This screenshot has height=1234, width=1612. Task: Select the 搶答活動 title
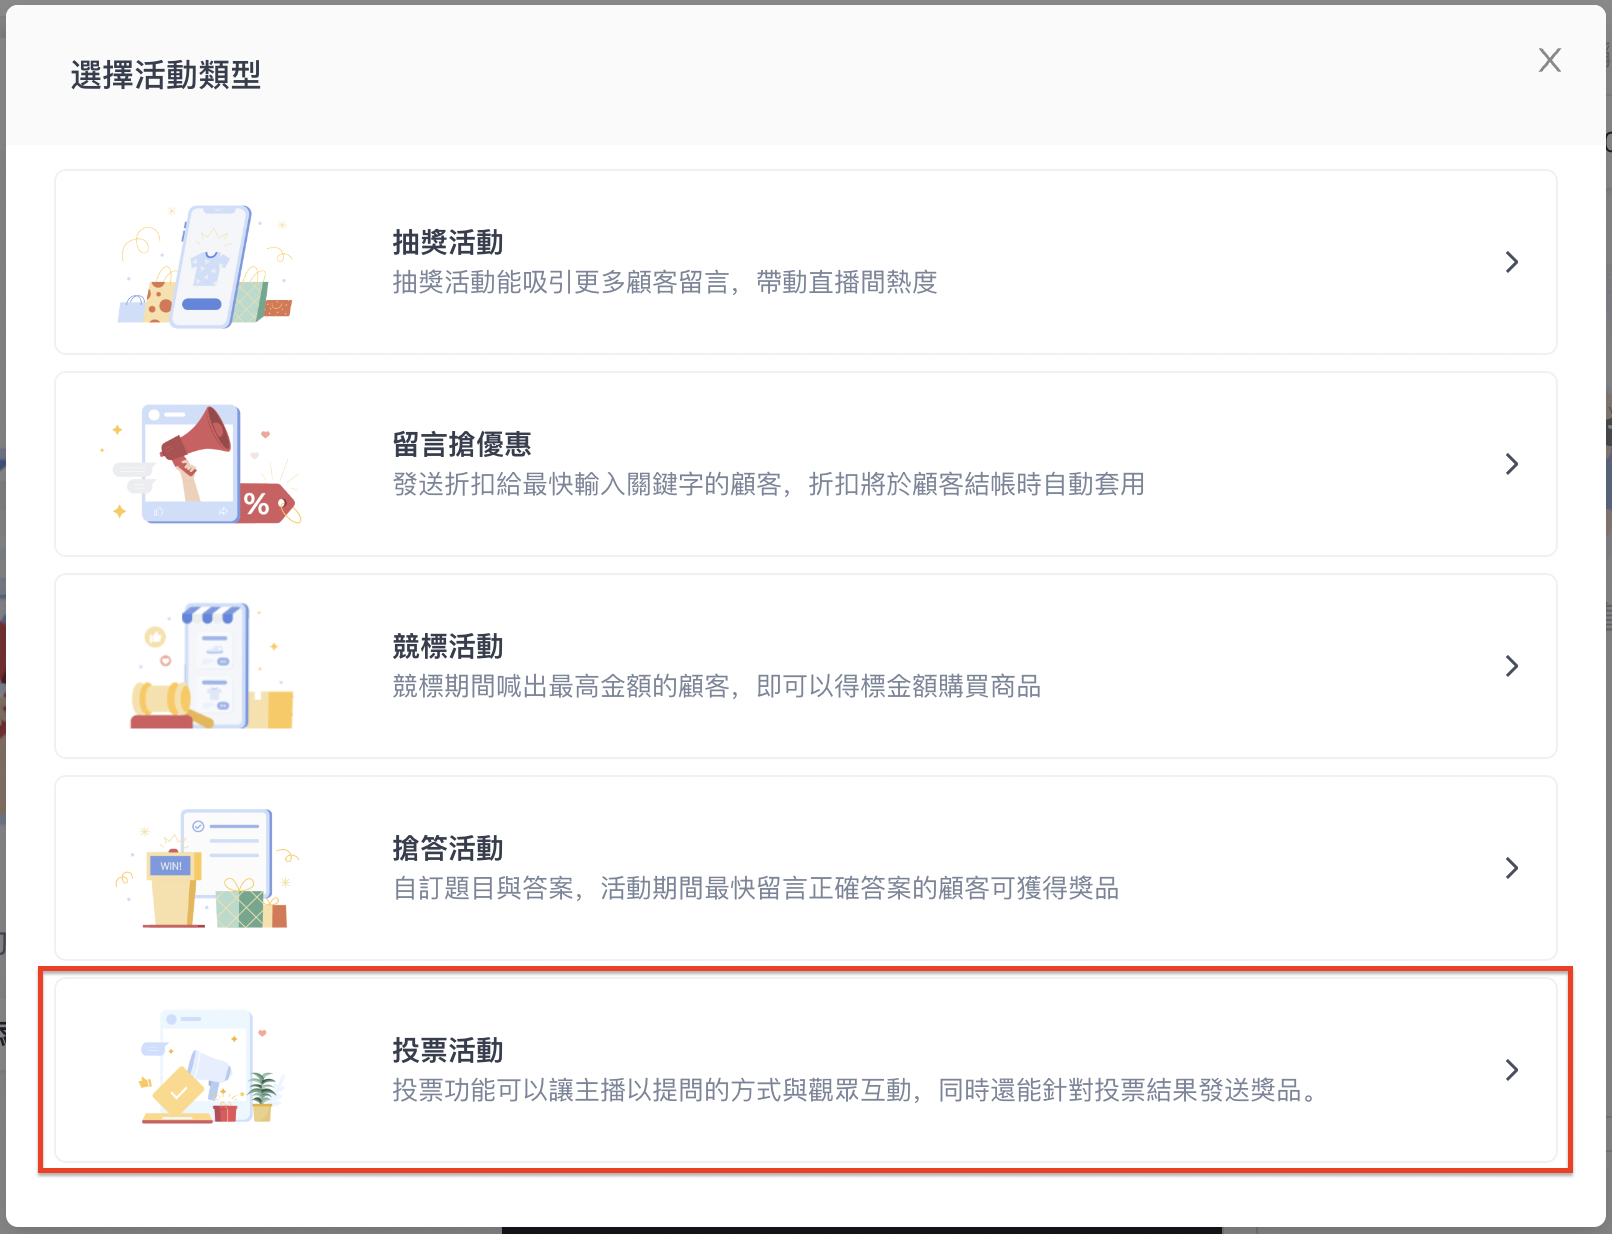pyautogui.click(x=448, y=849)
